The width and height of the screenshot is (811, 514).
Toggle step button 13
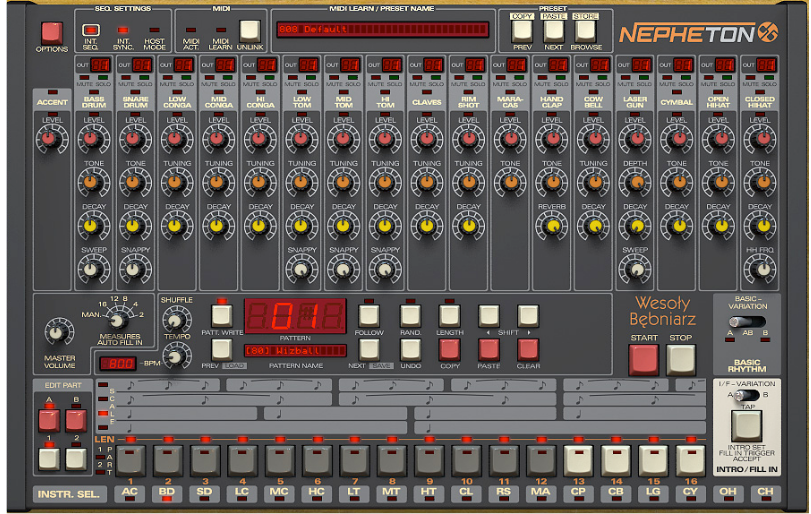[x=578, y=460]
